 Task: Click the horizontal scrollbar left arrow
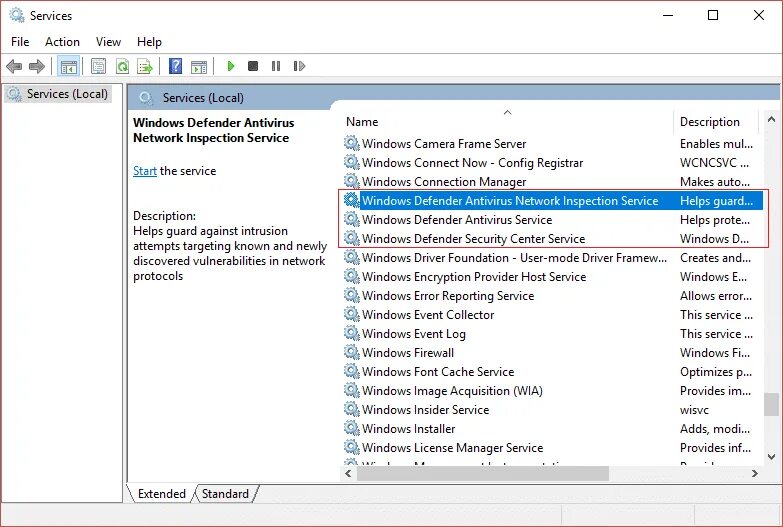(348, 473)
